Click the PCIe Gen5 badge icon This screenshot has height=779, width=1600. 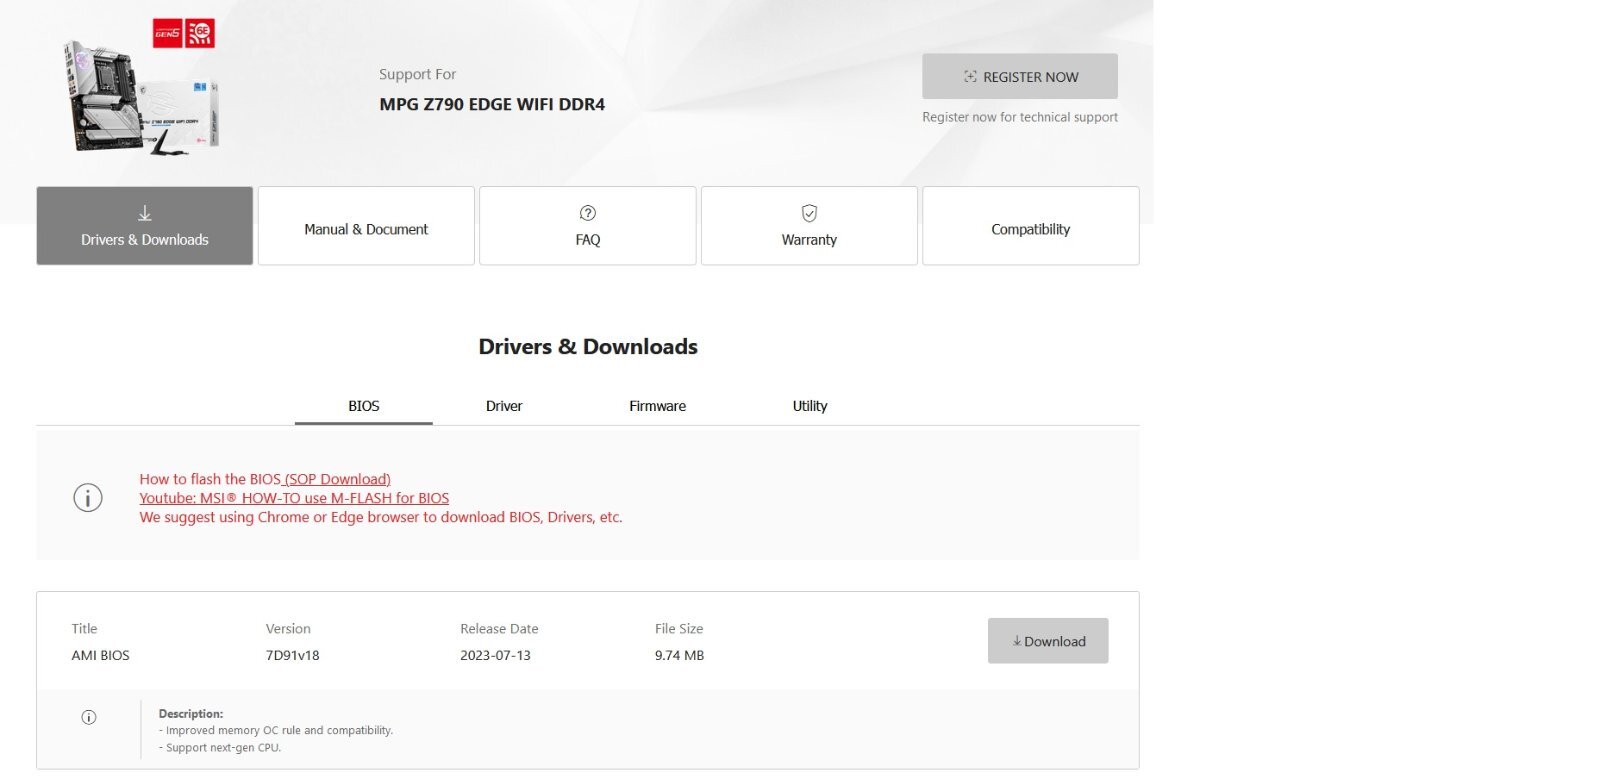(167, 33)
